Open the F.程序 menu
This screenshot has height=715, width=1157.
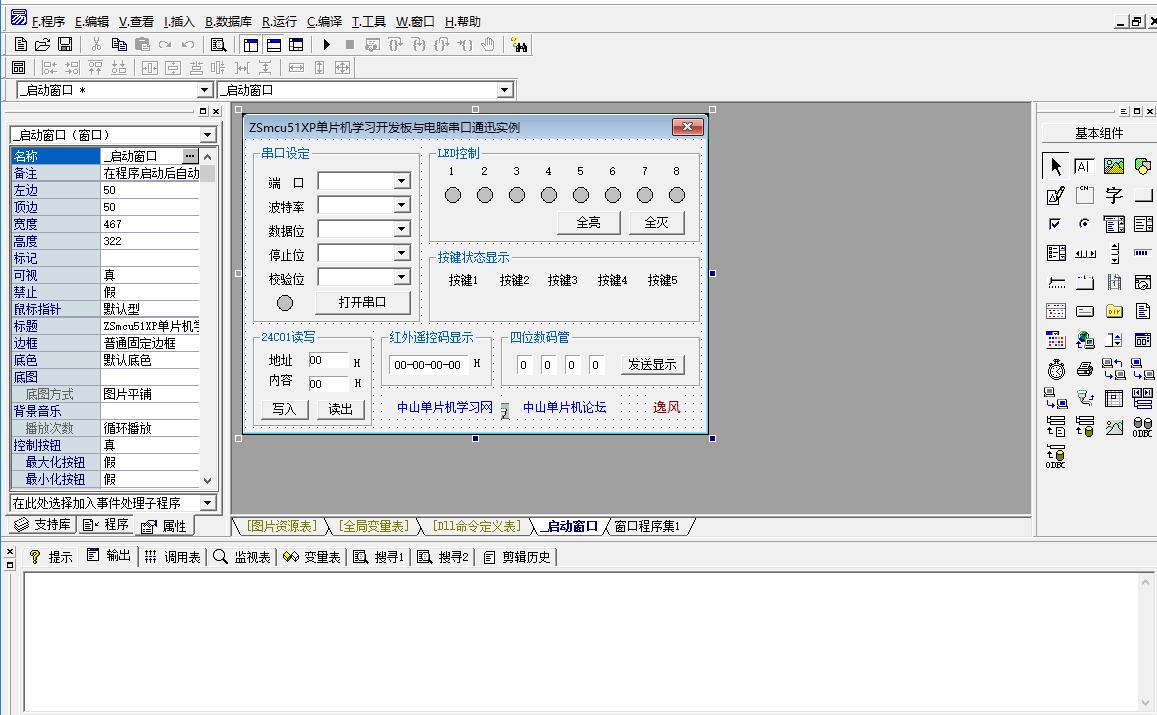(x=48, y=22)
